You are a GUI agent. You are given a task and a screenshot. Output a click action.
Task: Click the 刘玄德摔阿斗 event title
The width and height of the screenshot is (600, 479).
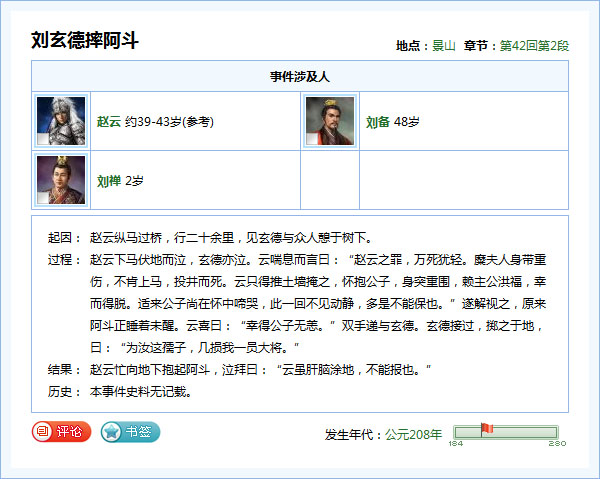[85, 41]
